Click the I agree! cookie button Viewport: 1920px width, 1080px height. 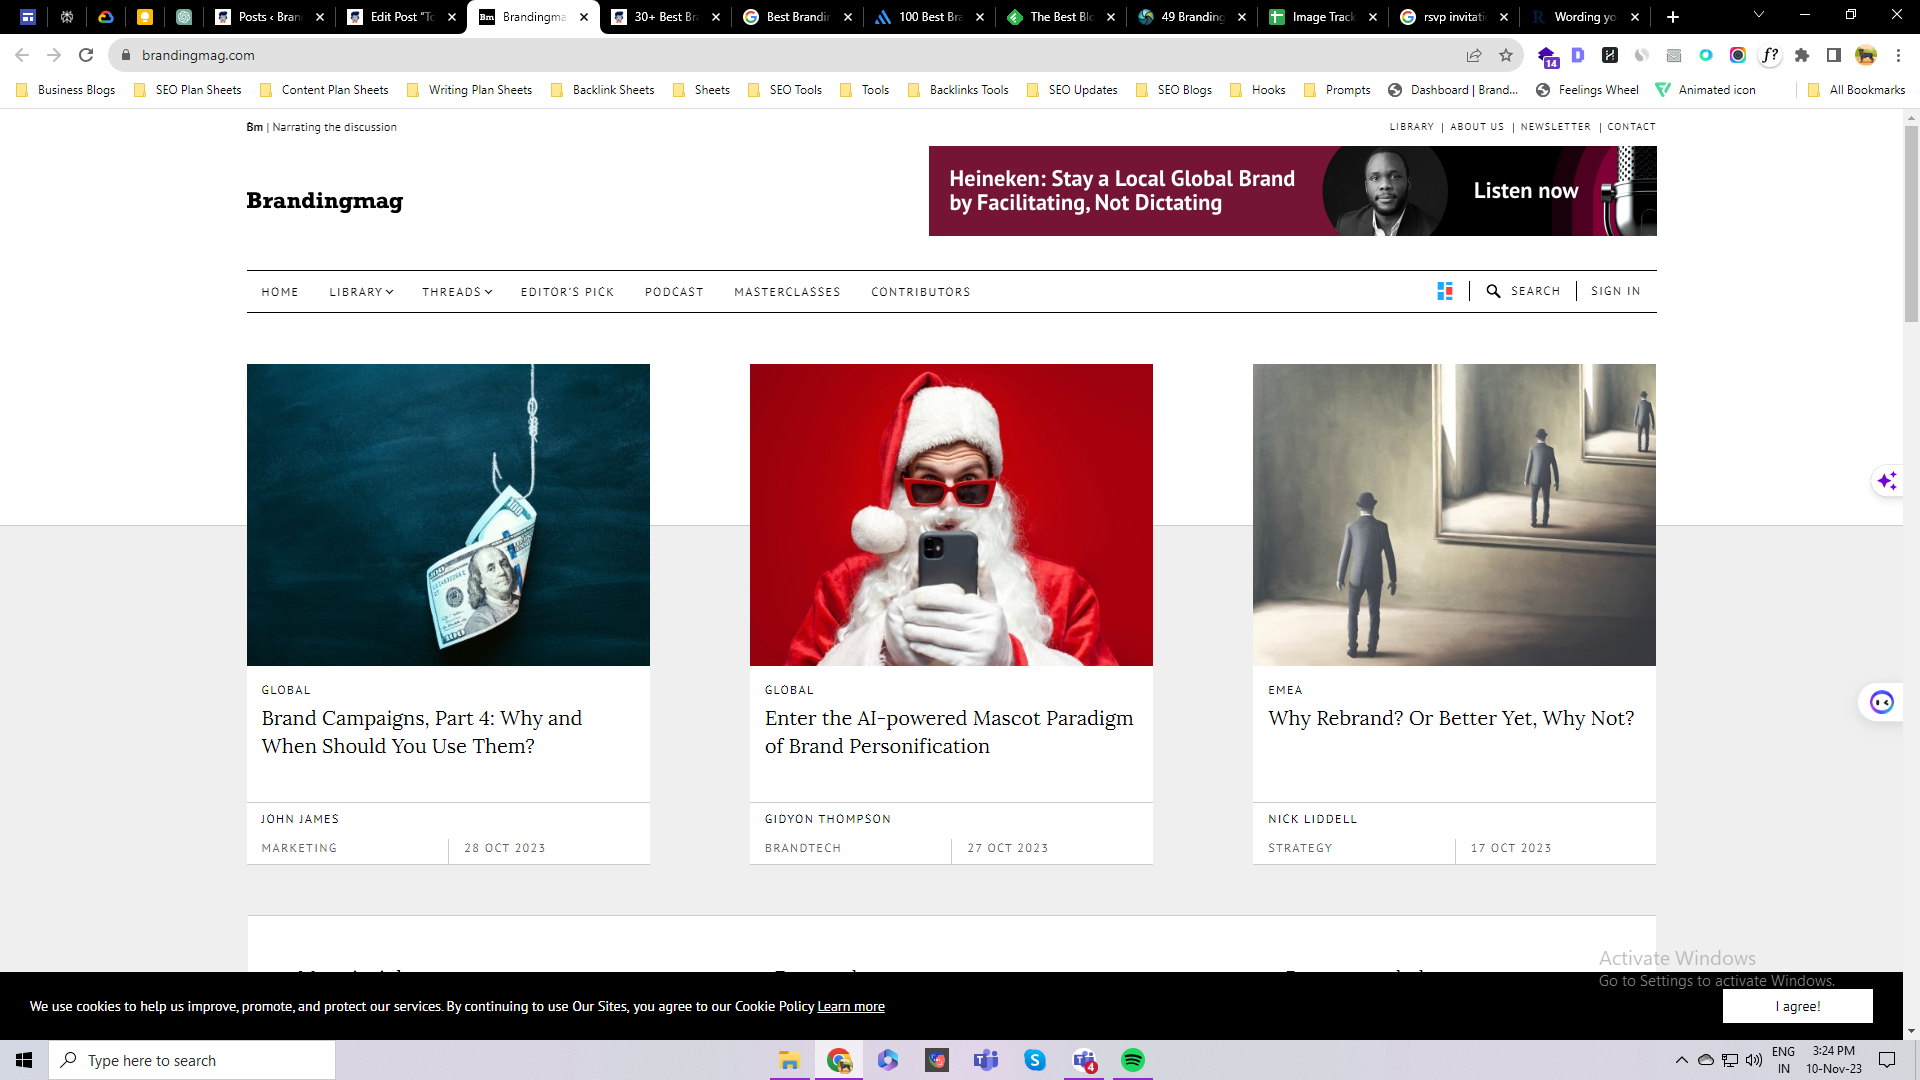[1797, 1006]
